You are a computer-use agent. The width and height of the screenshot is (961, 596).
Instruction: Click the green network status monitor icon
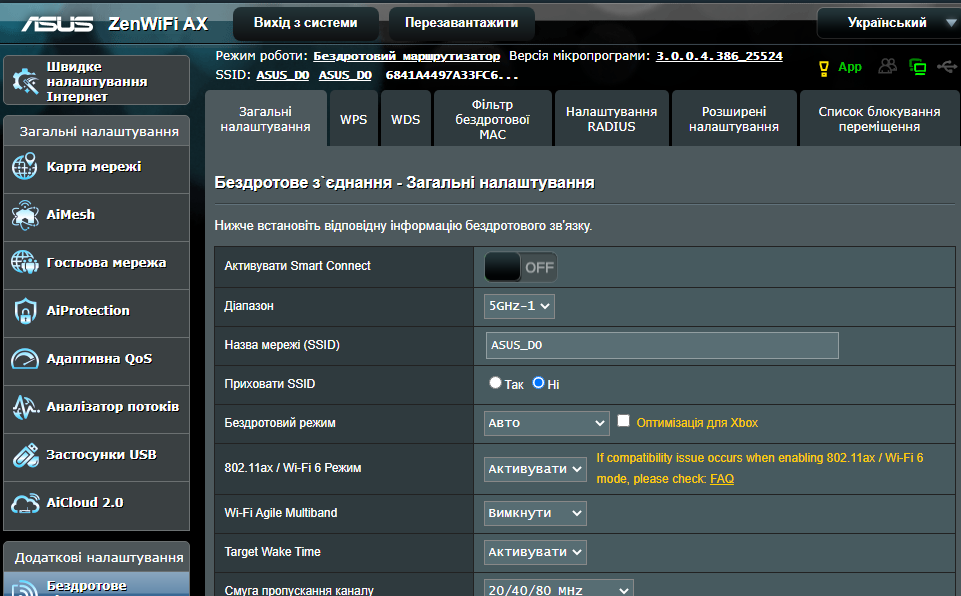pos(917,67)
